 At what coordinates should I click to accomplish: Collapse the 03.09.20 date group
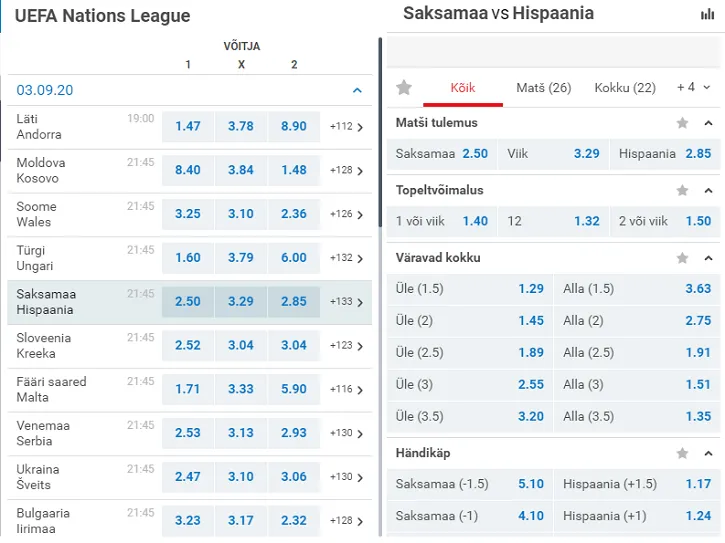coord(357,90)
